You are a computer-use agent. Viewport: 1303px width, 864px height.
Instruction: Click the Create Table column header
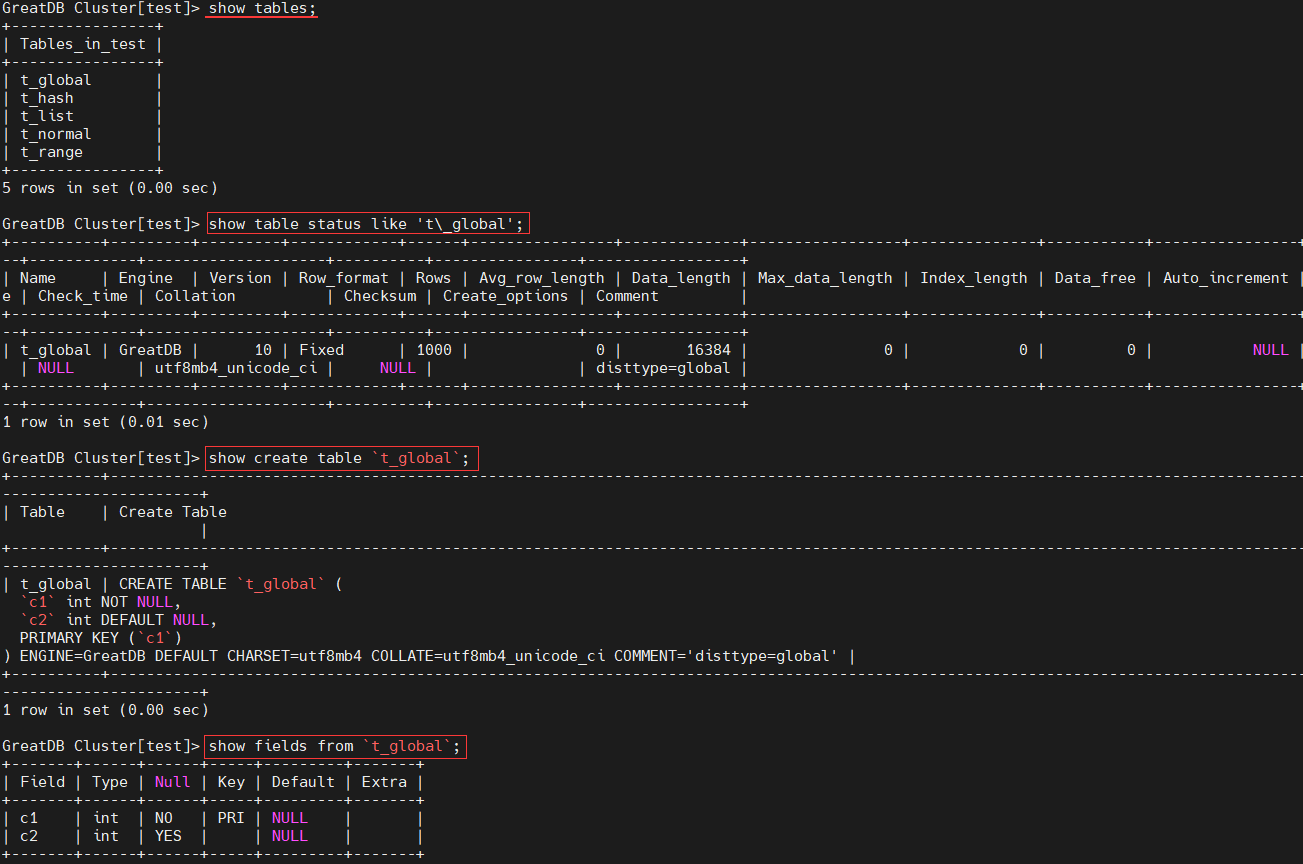pyautogui.click(x=173, y=512)
